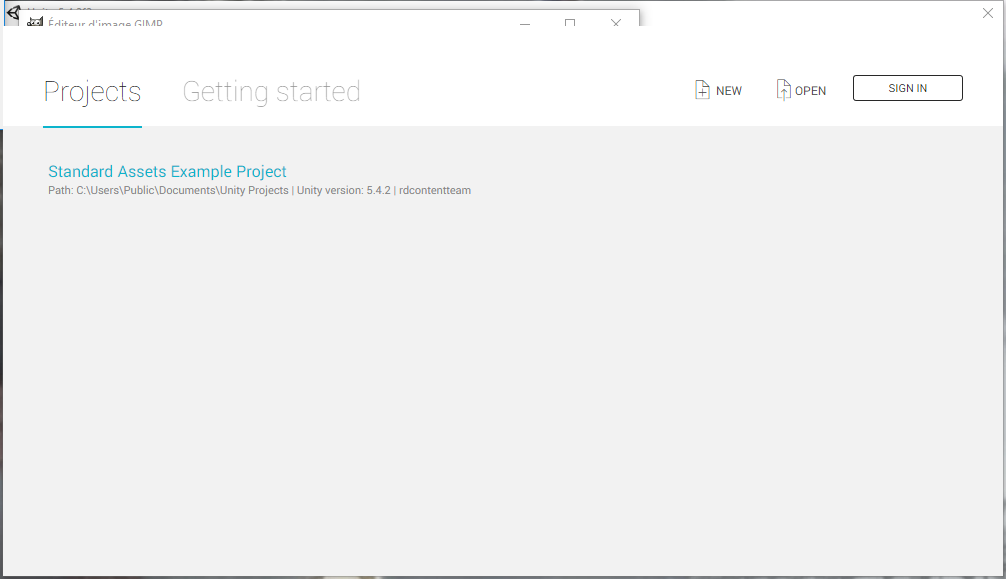The height and width of the screenshot is (579, 1006).
Task: Create a project with NEW
Action: (718, 90)
